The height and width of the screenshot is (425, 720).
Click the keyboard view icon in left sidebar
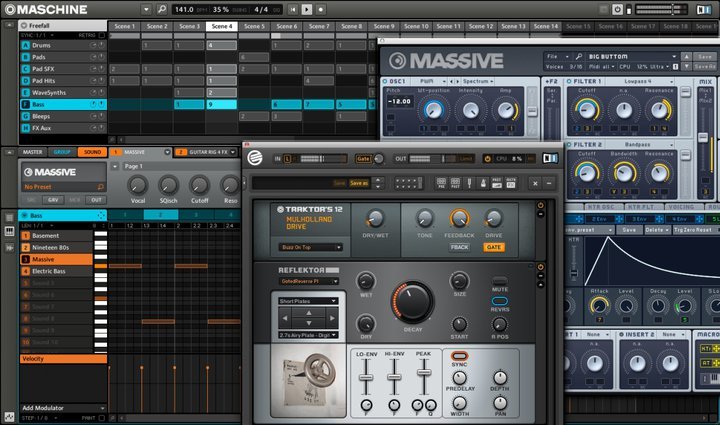coord(9,231)
